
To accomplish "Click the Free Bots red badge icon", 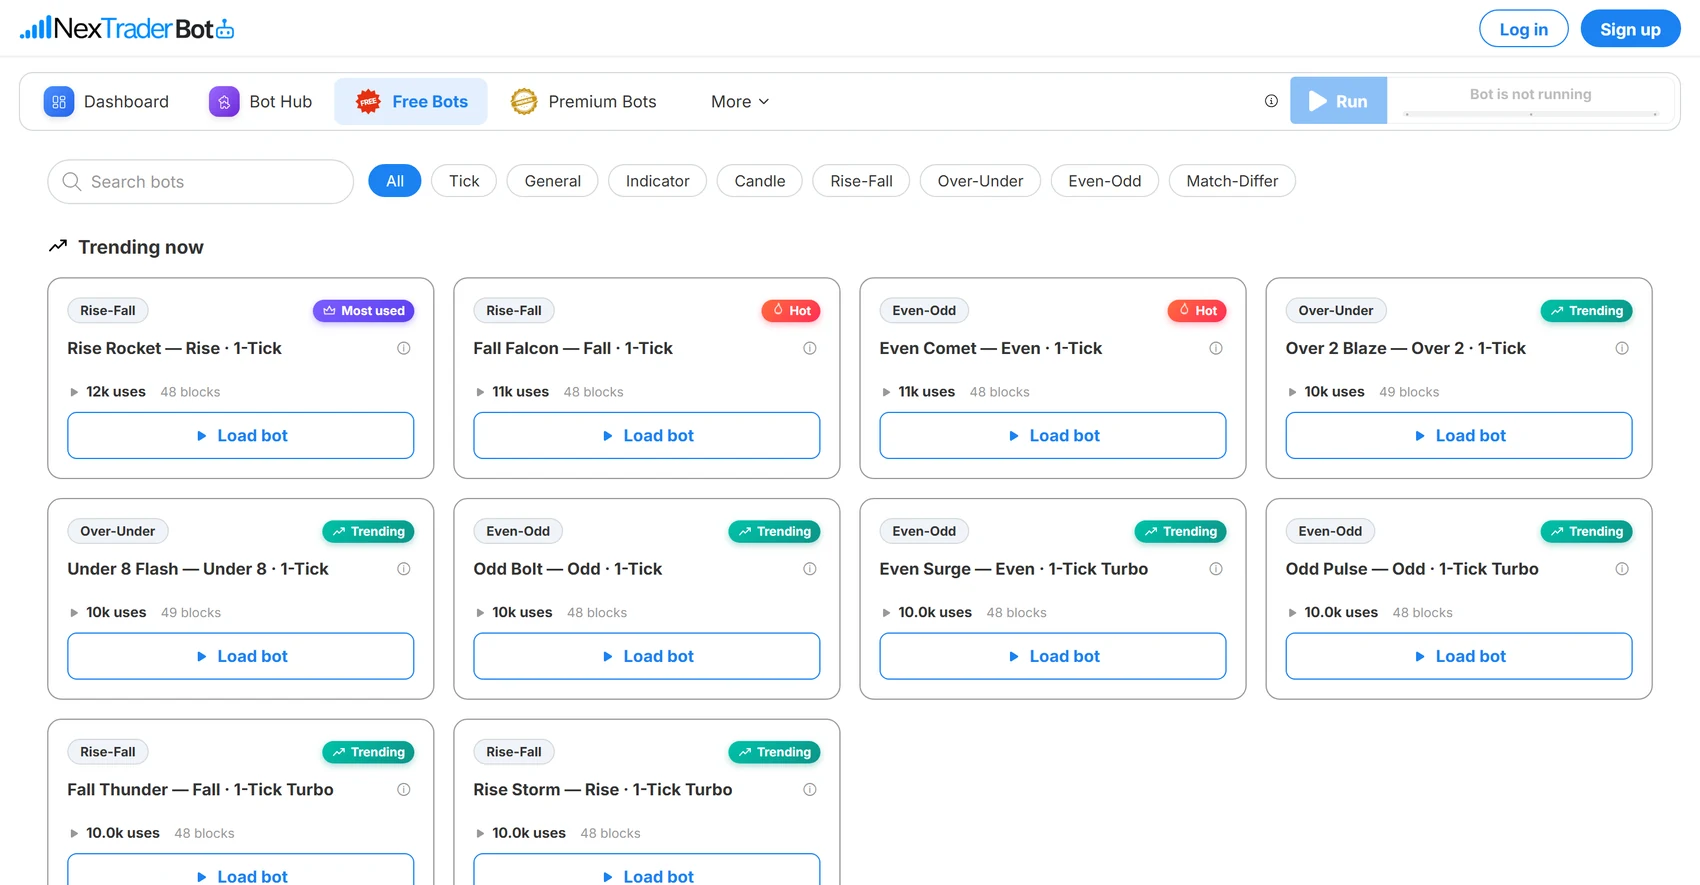I will [x=368, y=101].
